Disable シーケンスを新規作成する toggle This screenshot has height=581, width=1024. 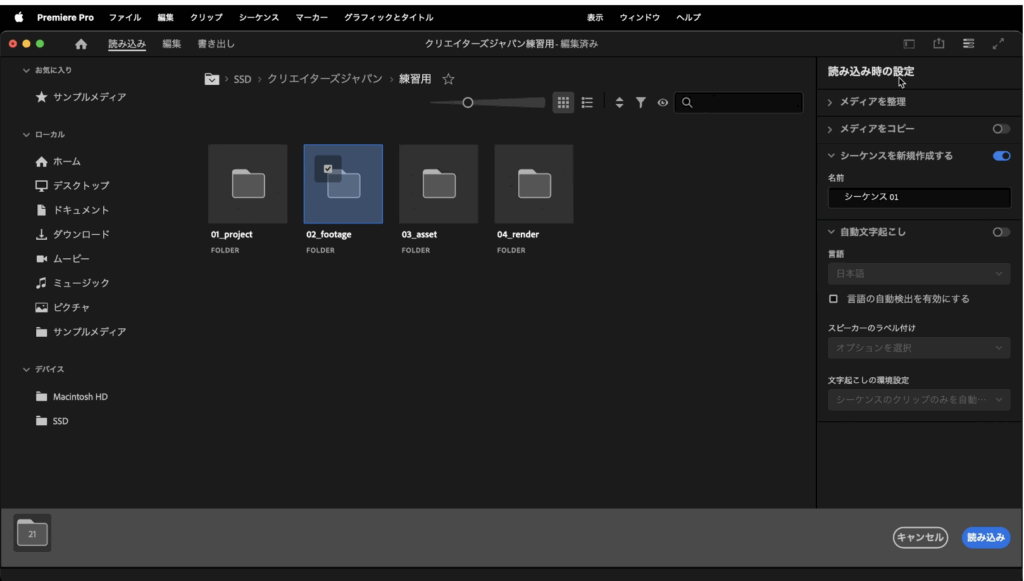point(1001,156)
